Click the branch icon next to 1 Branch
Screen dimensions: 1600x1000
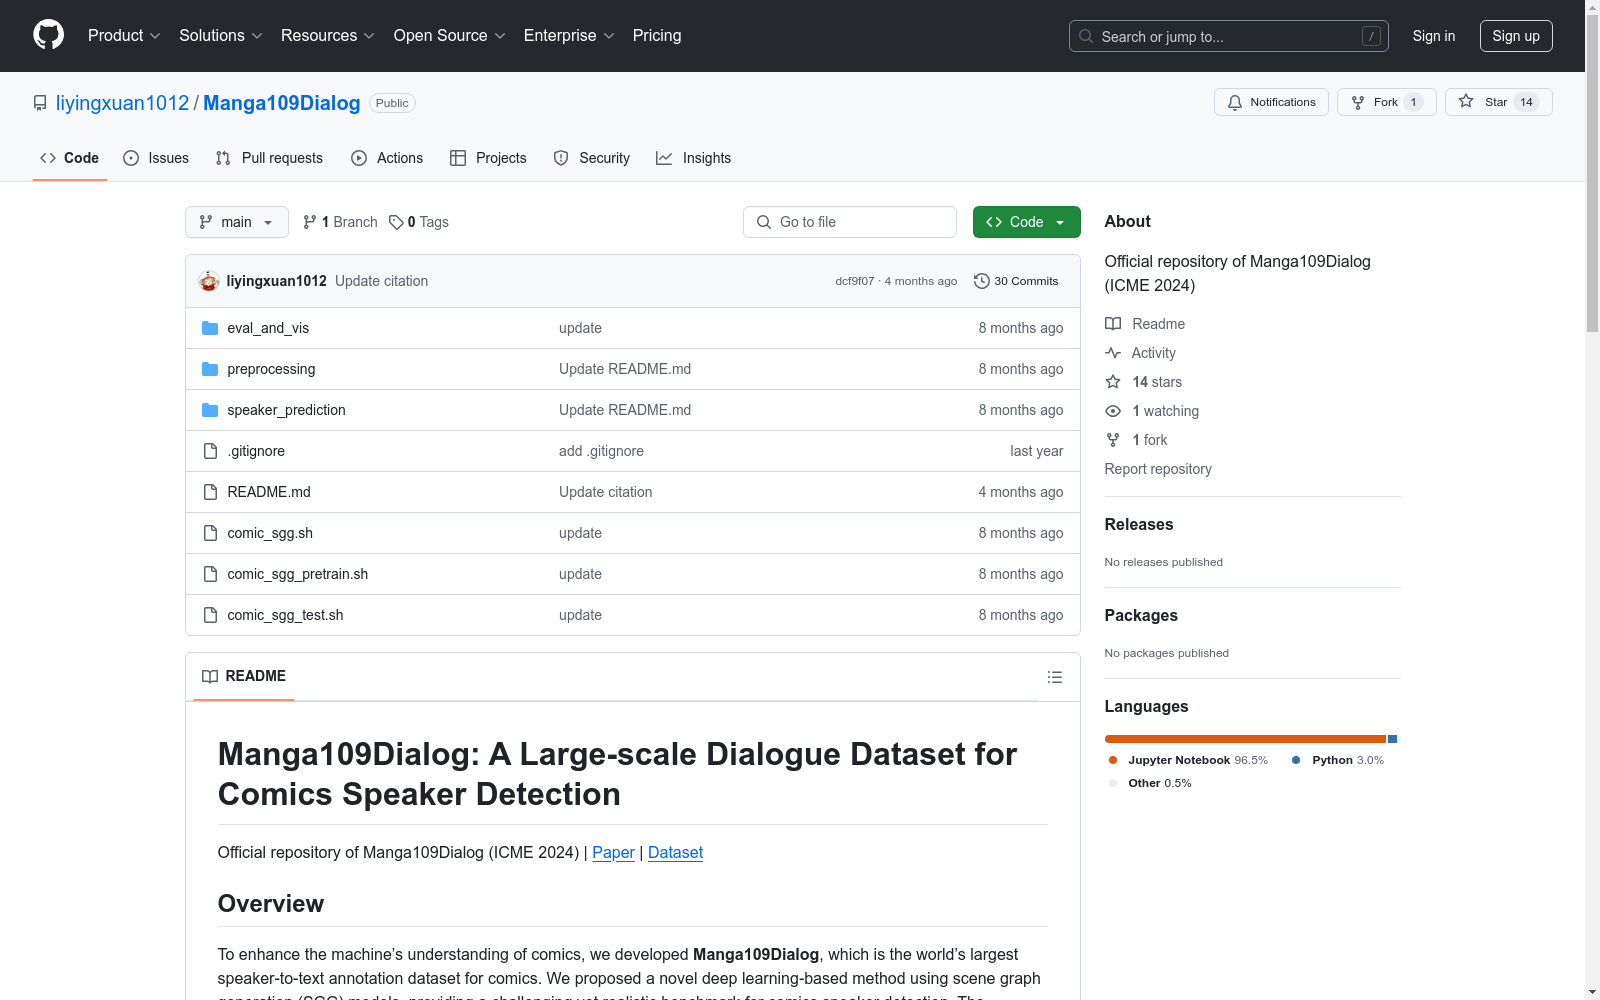tap(310, 222)
